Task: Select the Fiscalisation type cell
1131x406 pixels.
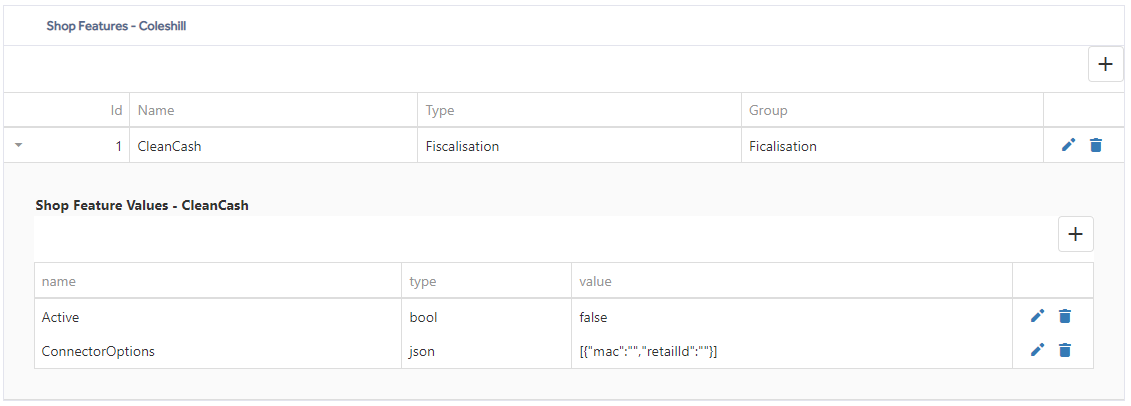Action: [579, 146]
